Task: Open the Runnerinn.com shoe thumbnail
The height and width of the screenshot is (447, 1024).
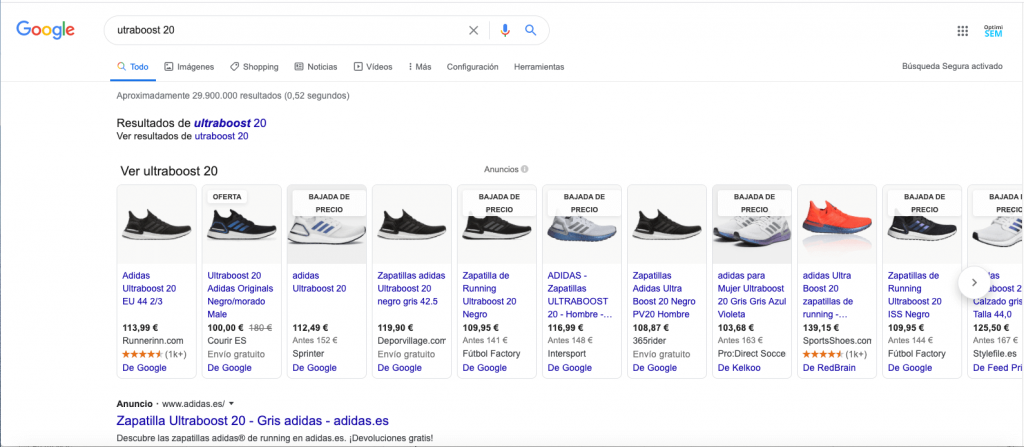Action: (x=157, y=224)
